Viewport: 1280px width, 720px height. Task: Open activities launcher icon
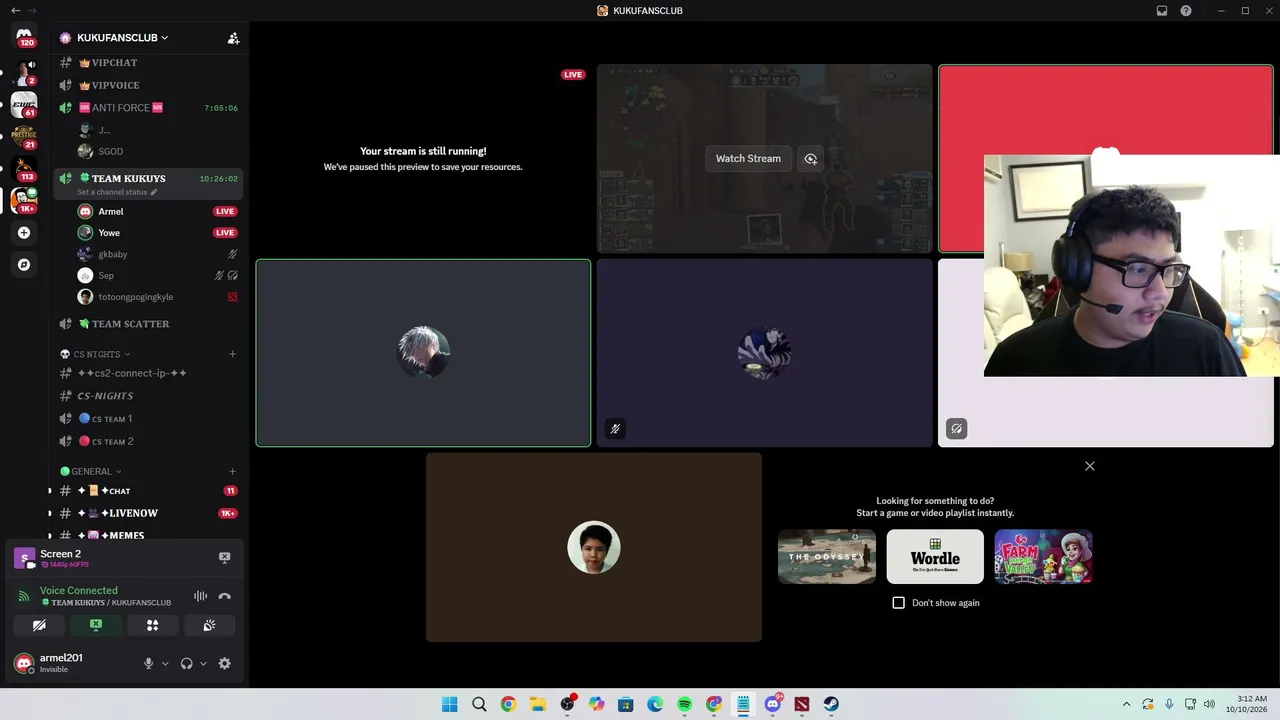click(x=152, y=625)
